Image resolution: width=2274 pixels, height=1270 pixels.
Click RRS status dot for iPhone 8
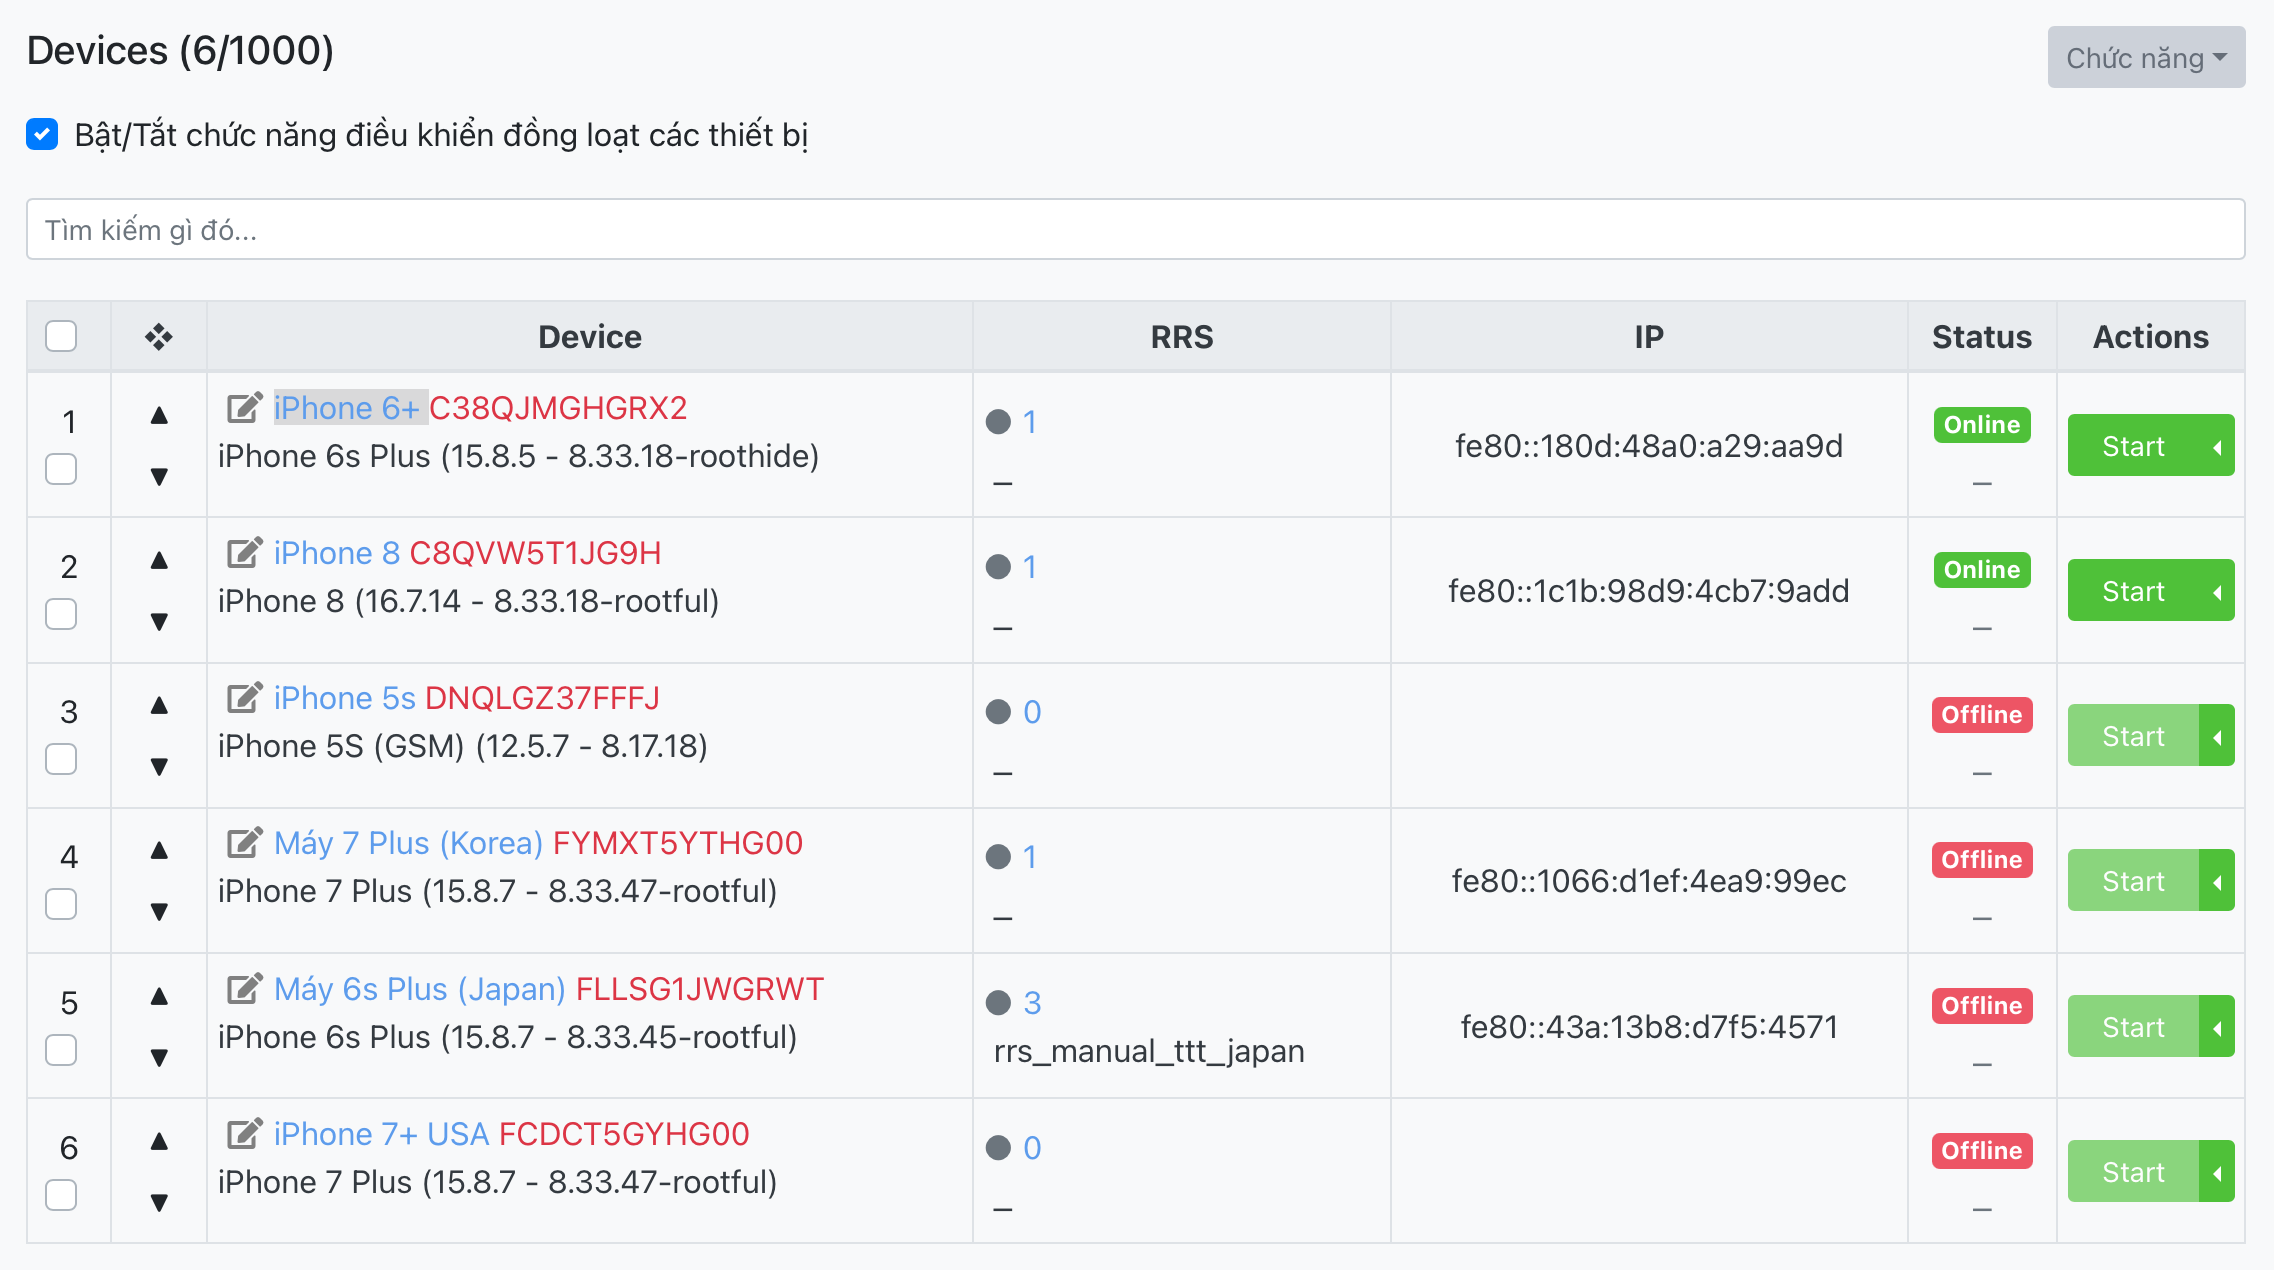pyautogui.click(x=998, y=567)
